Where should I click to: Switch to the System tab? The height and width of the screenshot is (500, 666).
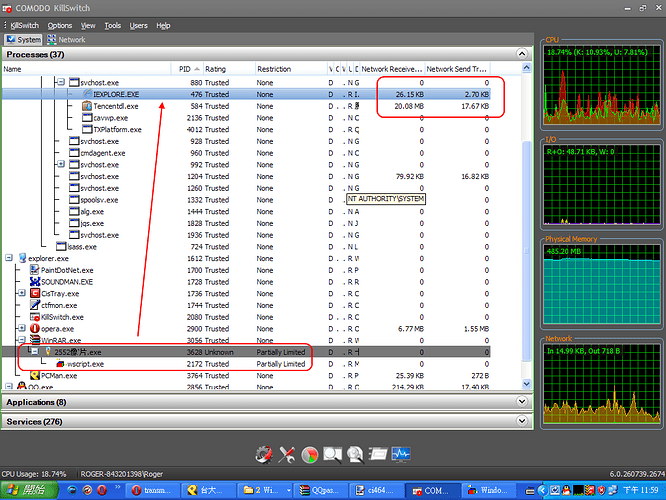click(x=23, y=40)
